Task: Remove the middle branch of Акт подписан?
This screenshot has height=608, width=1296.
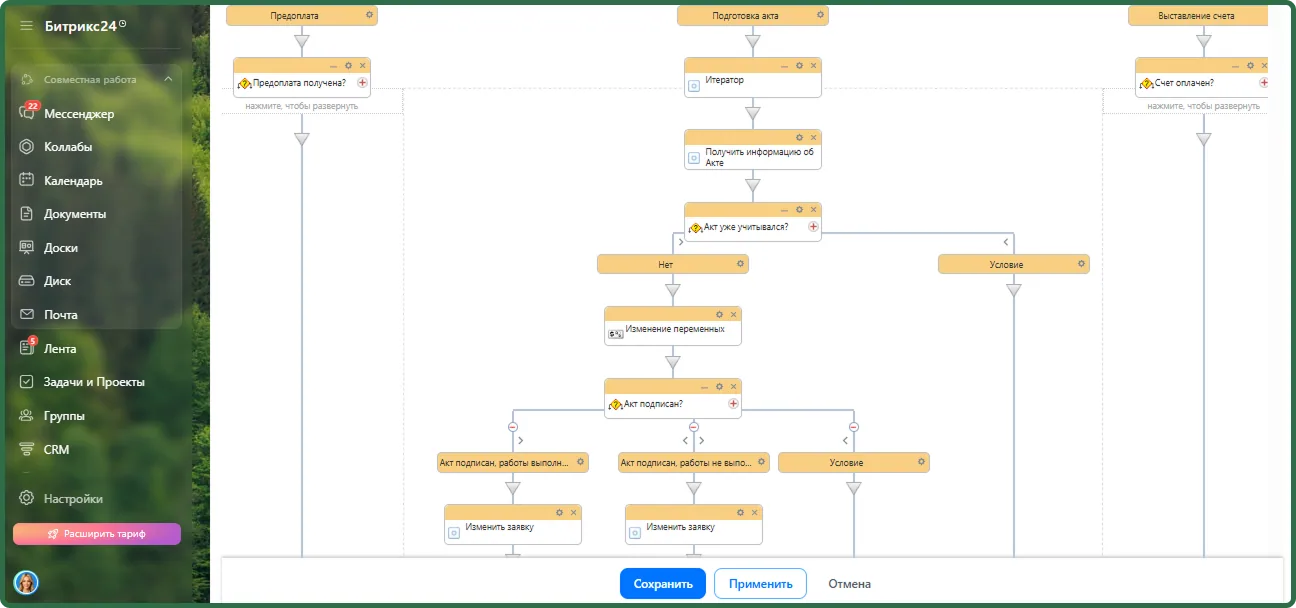Action: 693,426
